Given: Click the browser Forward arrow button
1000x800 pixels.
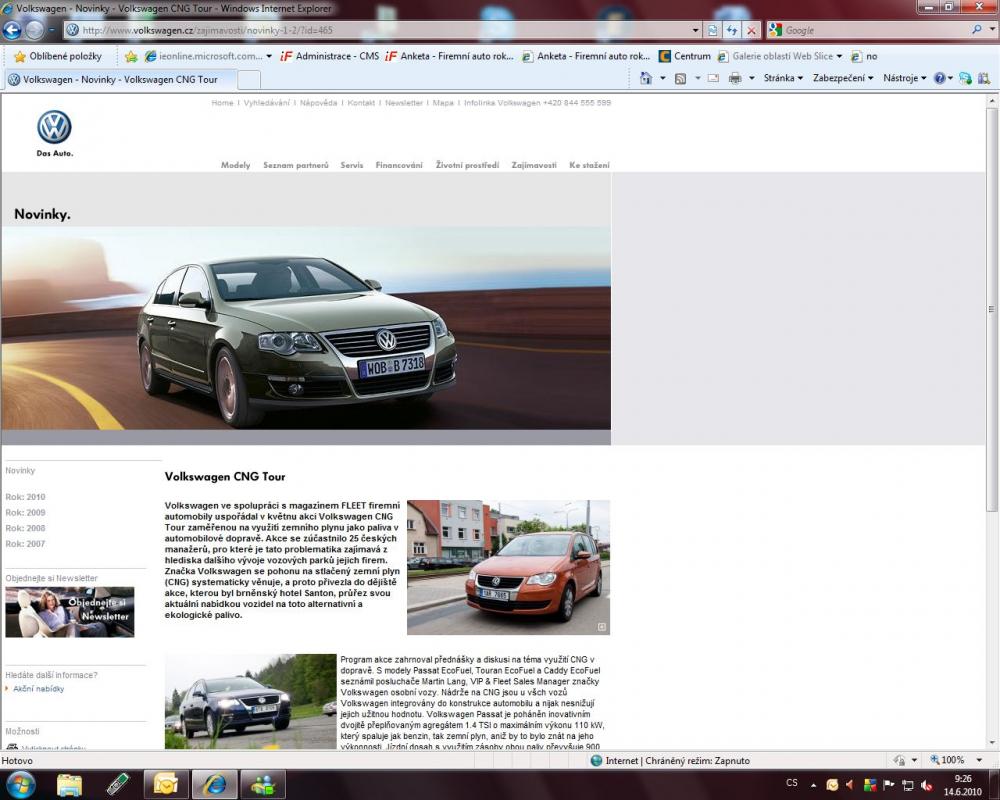Looking at the screenshot, I should 34,30.
